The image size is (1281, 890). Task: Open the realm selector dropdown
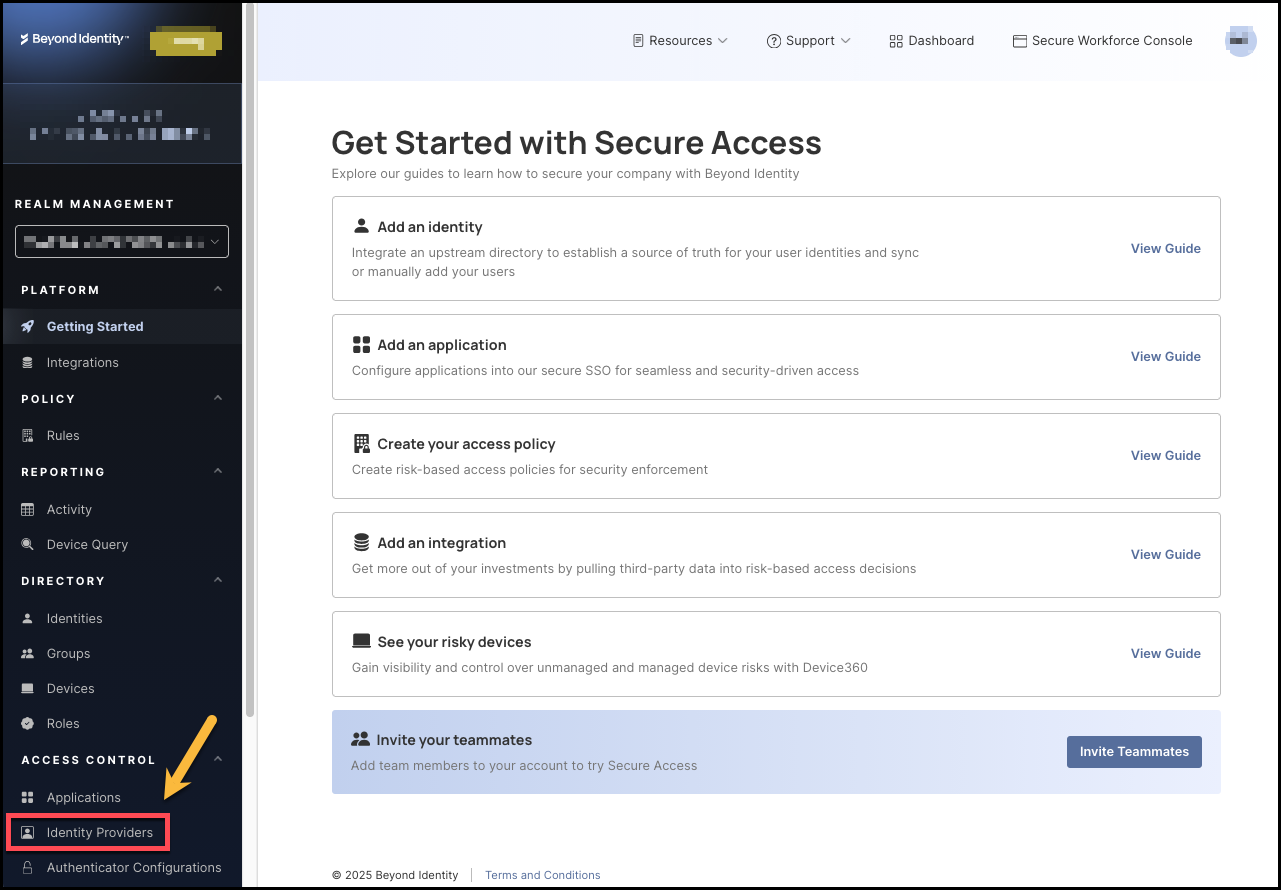pyautogui.click(x=122, y=242)
